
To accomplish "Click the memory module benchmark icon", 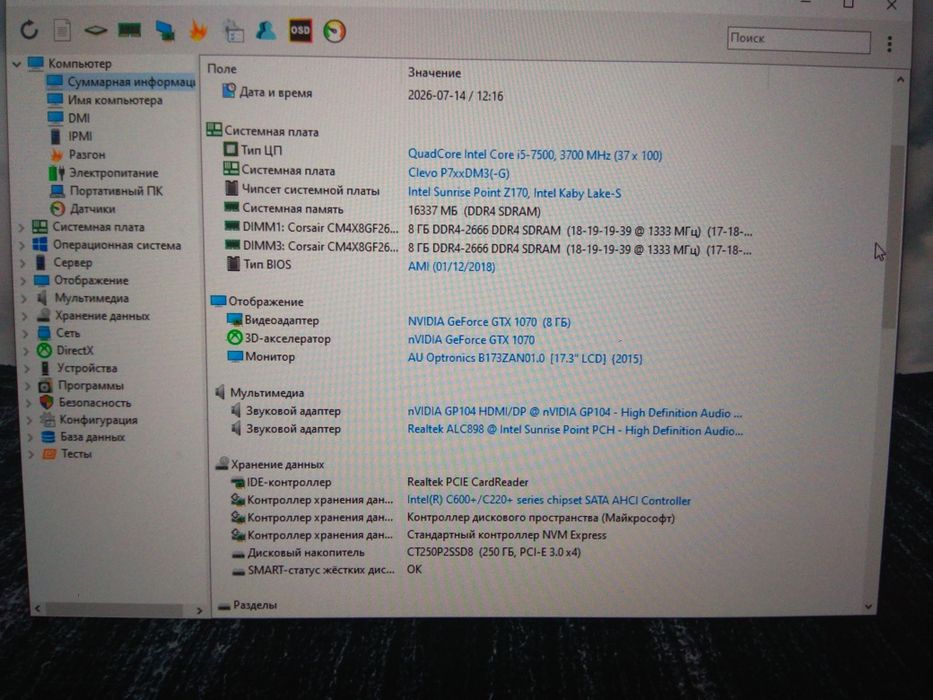I will click(129, 30).
